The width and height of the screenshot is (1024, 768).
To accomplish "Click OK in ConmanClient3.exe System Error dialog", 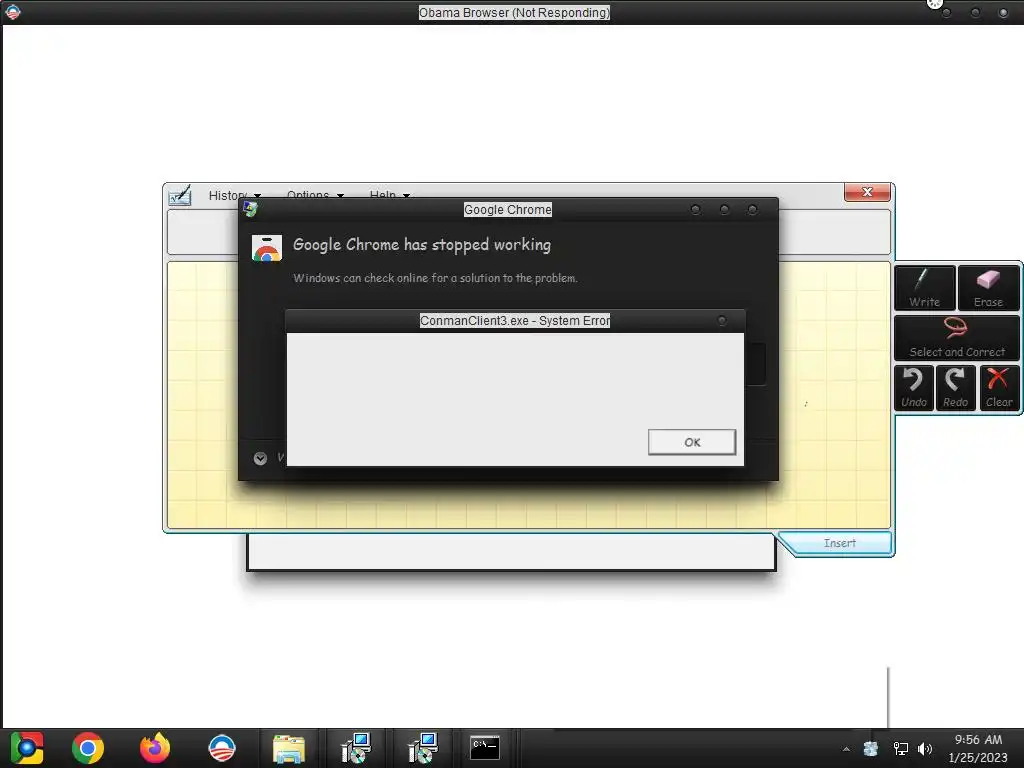I will click(x=692, y=442).
